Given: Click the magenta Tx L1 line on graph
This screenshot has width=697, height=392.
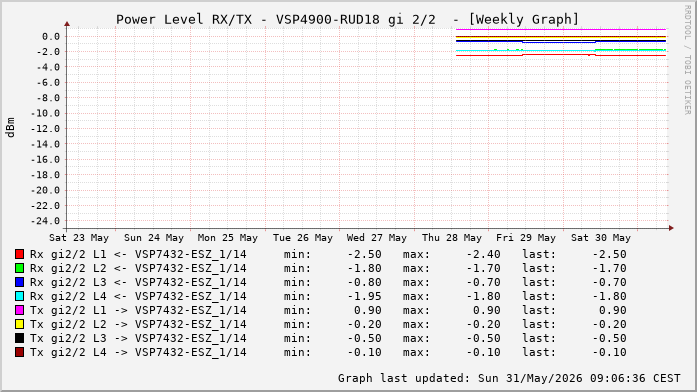Looking at the screenshot, I should tap(561, 29).
